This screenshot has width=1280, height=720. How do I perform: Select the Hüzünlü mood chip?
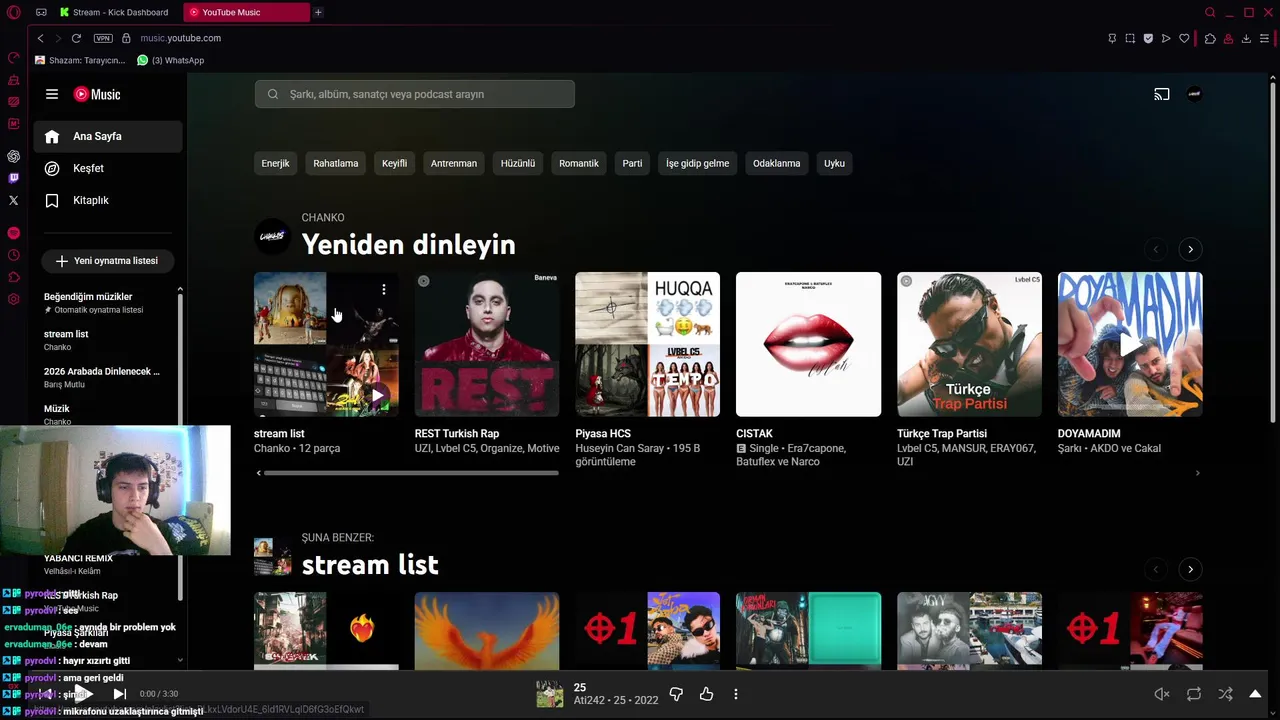click(x=518, y=163)
